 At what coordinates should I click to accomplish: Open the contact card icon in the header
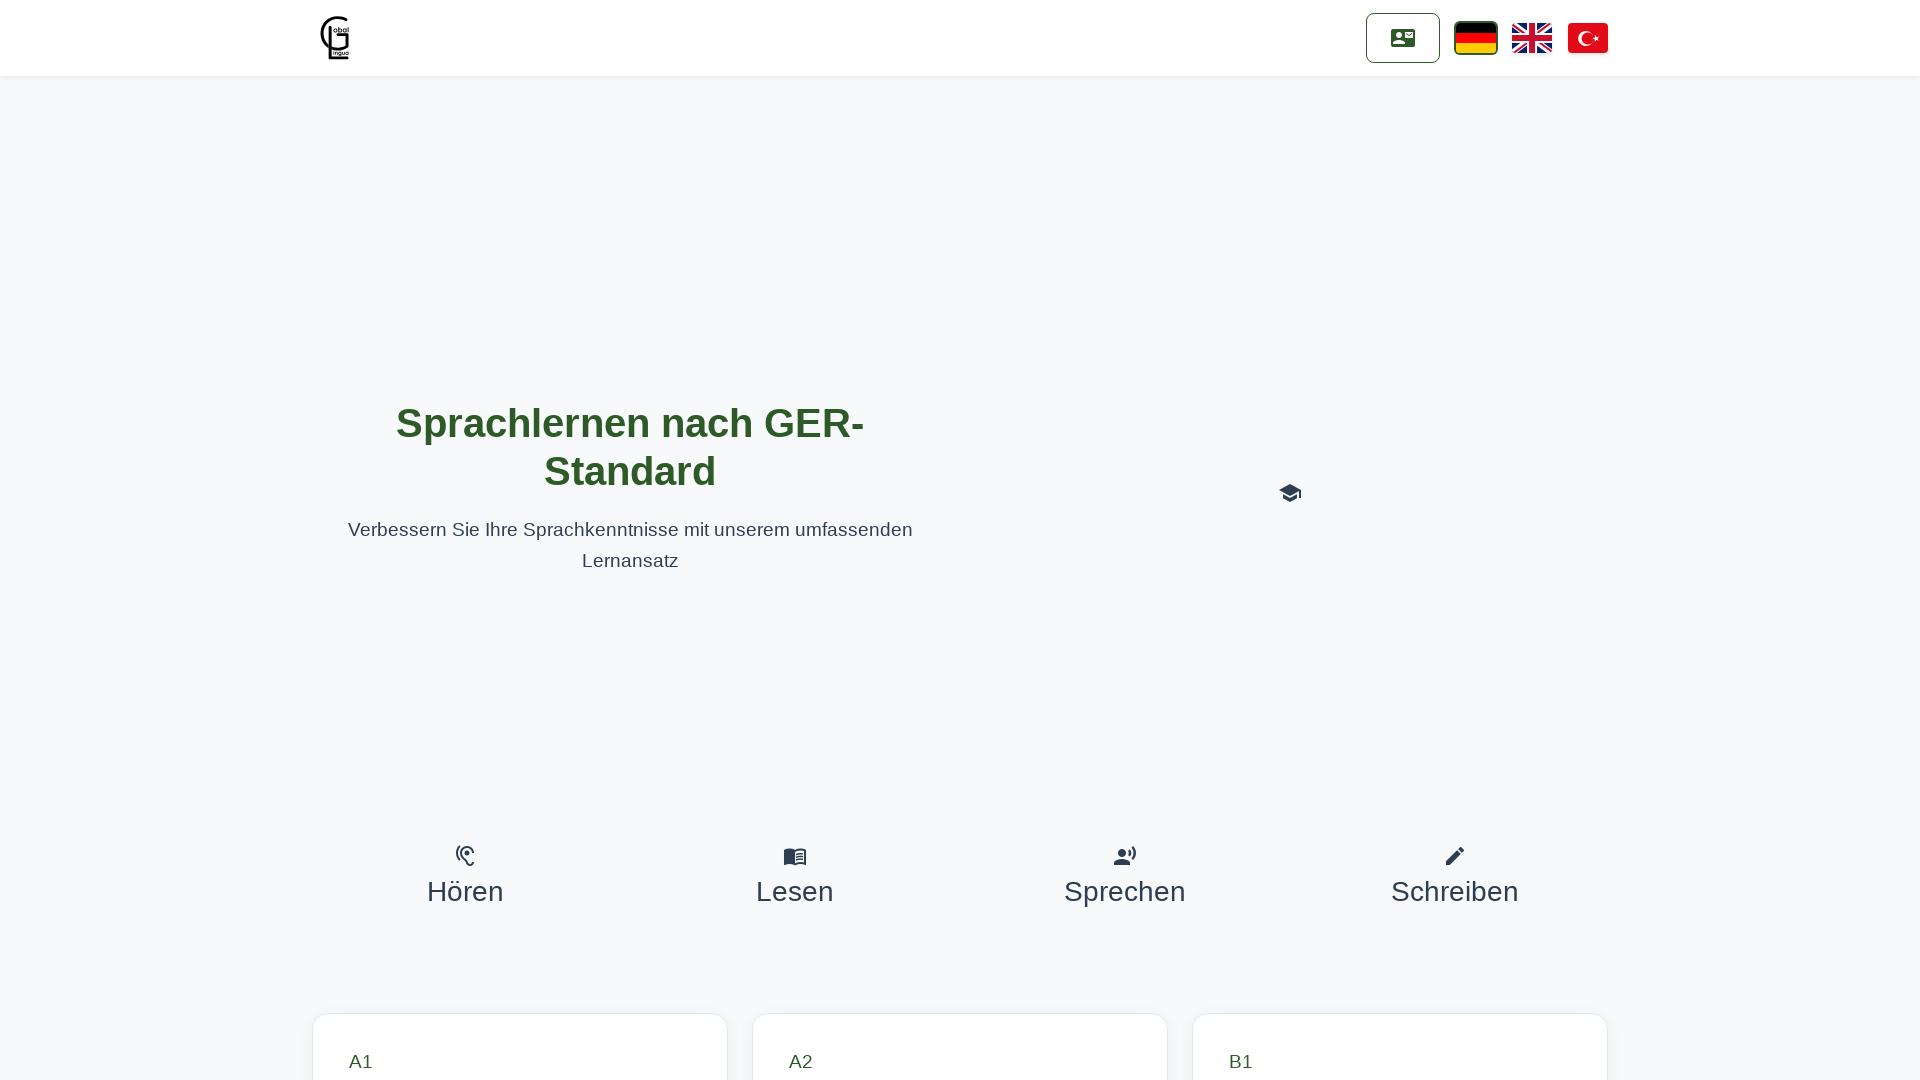pyautogui.click(x=1402, y=37)
